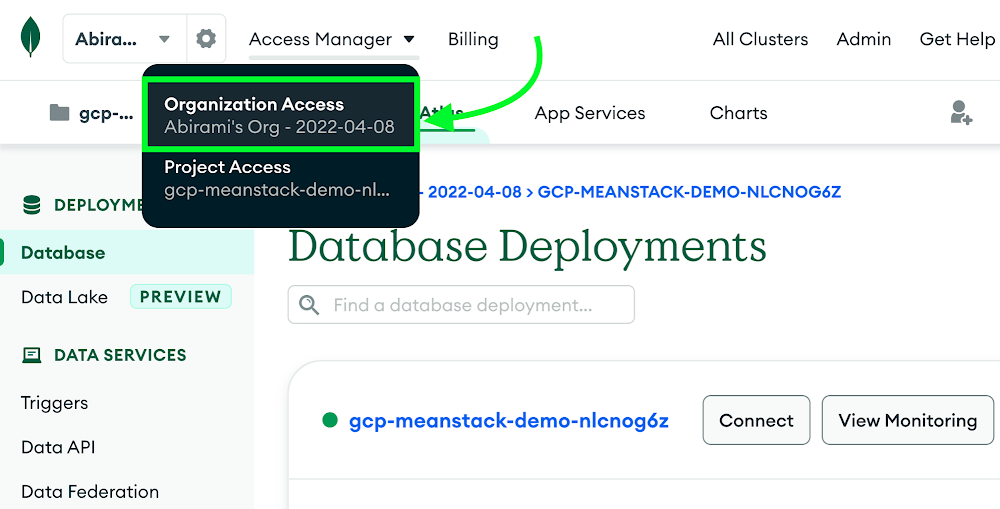
Task: Click the gcp-... project name
Action: pyautogui.click(x=107, y=114)
